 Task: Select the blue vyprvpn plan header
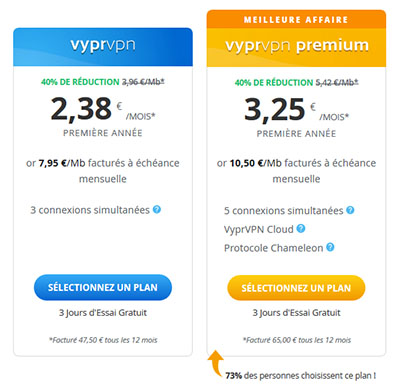click(103, 47)
